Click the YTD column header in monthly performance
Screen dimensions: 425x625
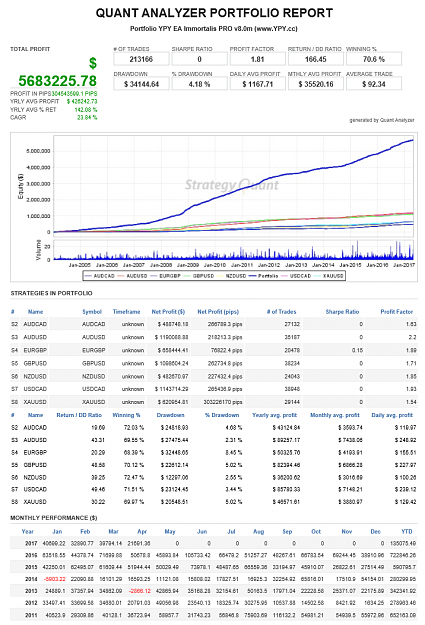[x=407, y=532]
